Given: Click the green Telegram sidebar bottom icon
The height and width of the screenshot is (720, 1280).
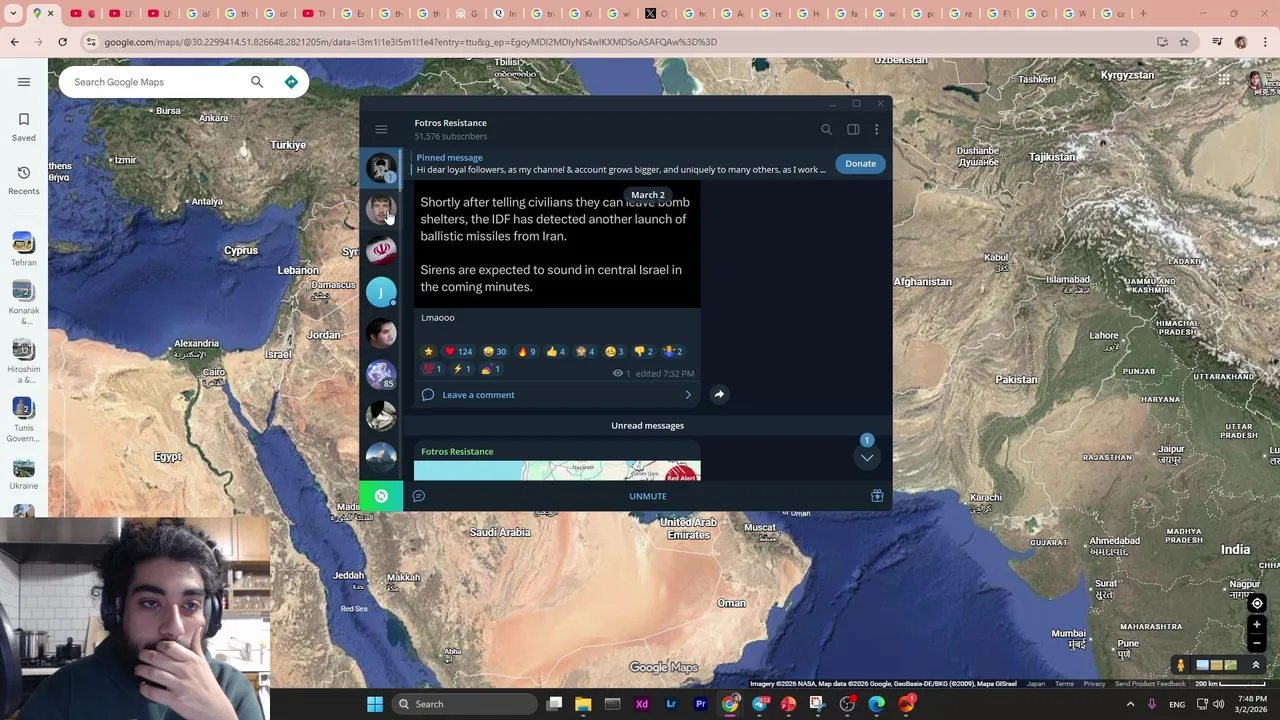Looking at the screenshot, I should 381,496.
